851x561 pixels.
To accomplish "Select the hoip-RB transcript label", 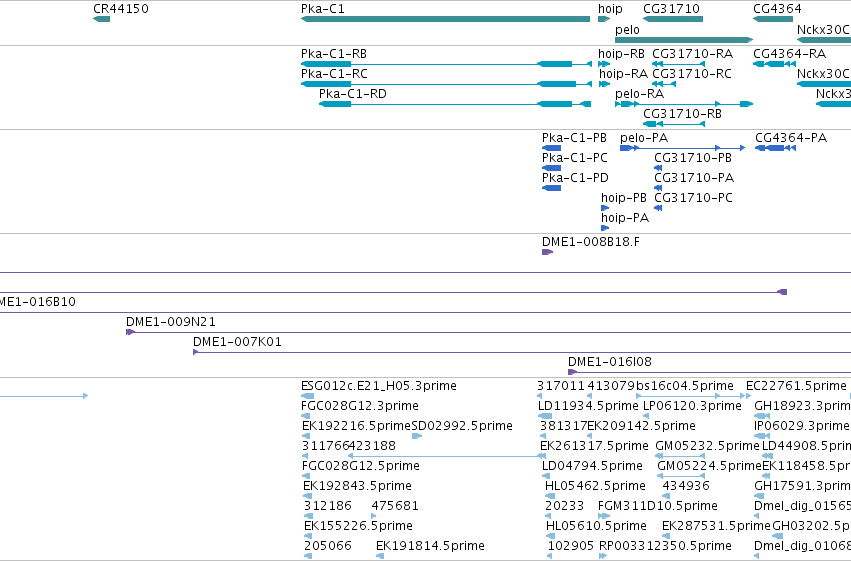I will point(621,54).
